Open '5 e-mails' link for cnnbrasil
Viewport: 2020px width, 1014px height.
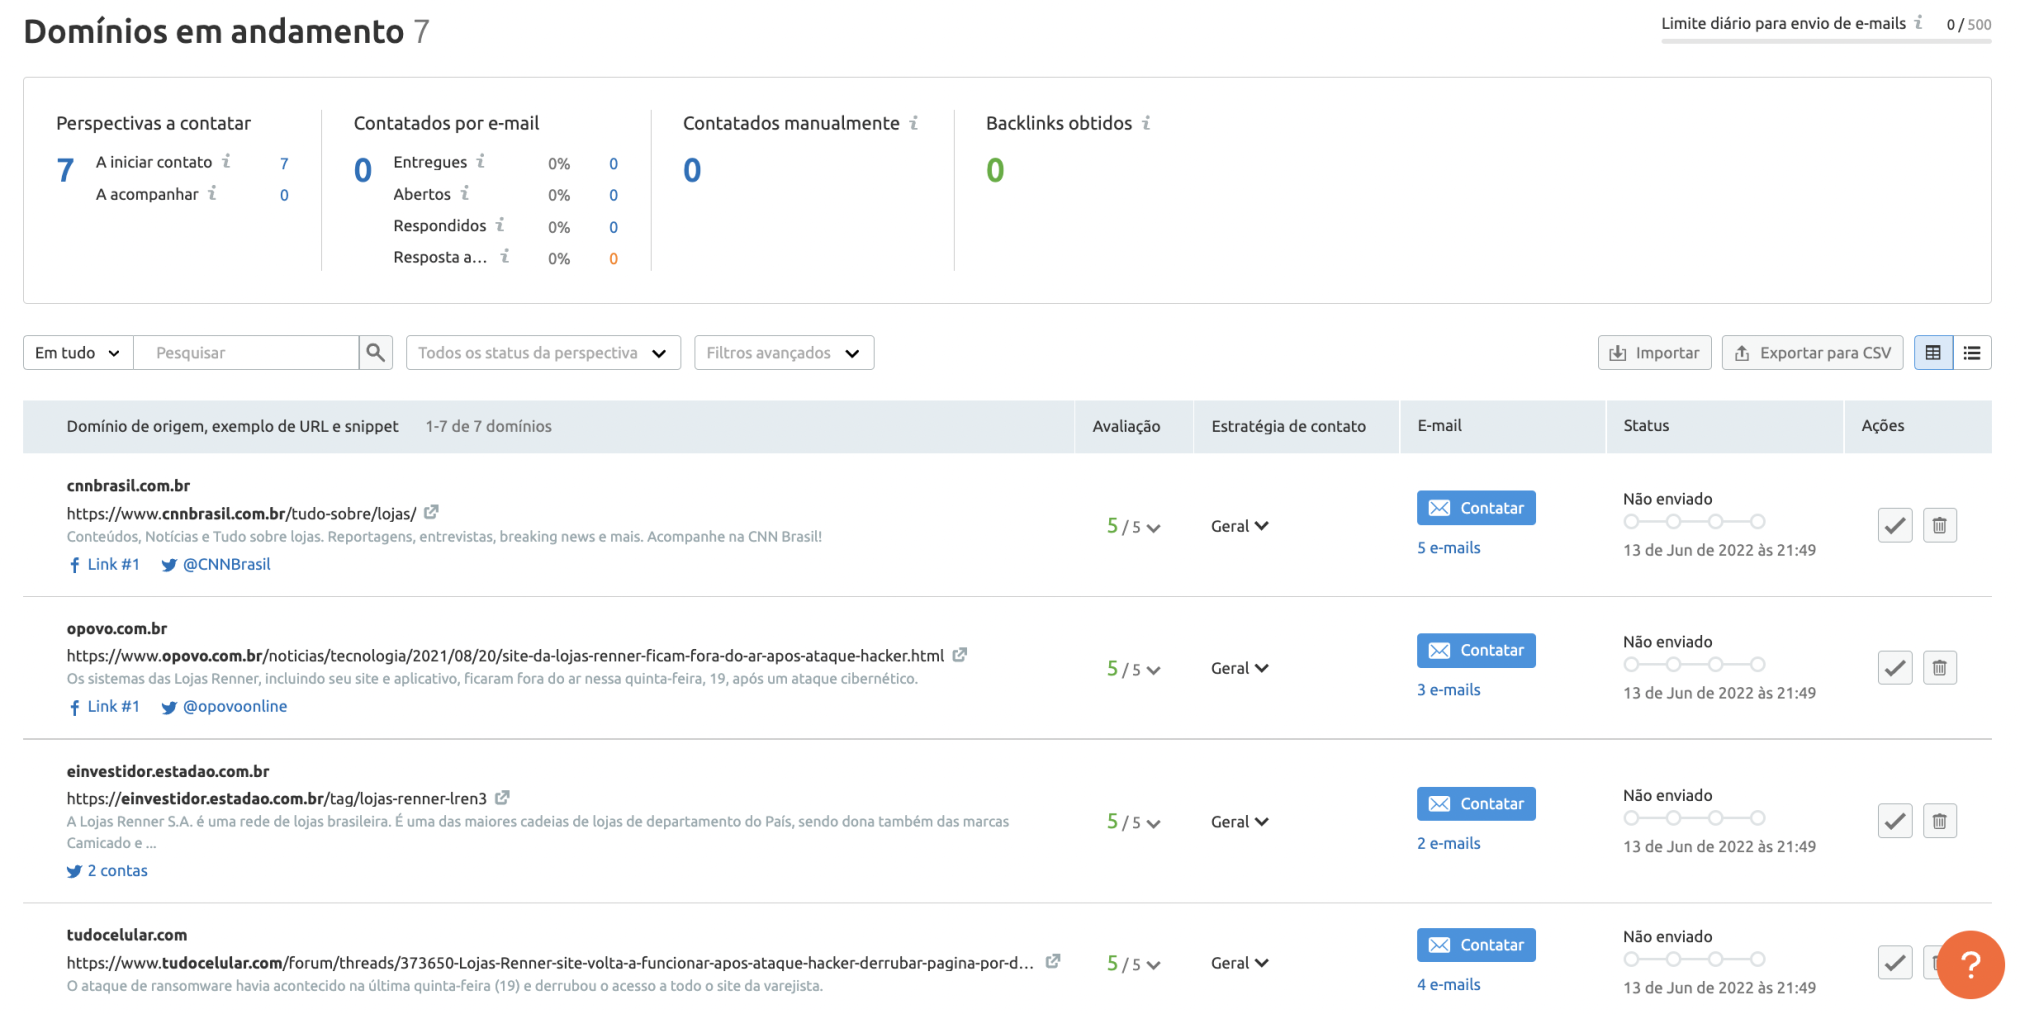1448,548
